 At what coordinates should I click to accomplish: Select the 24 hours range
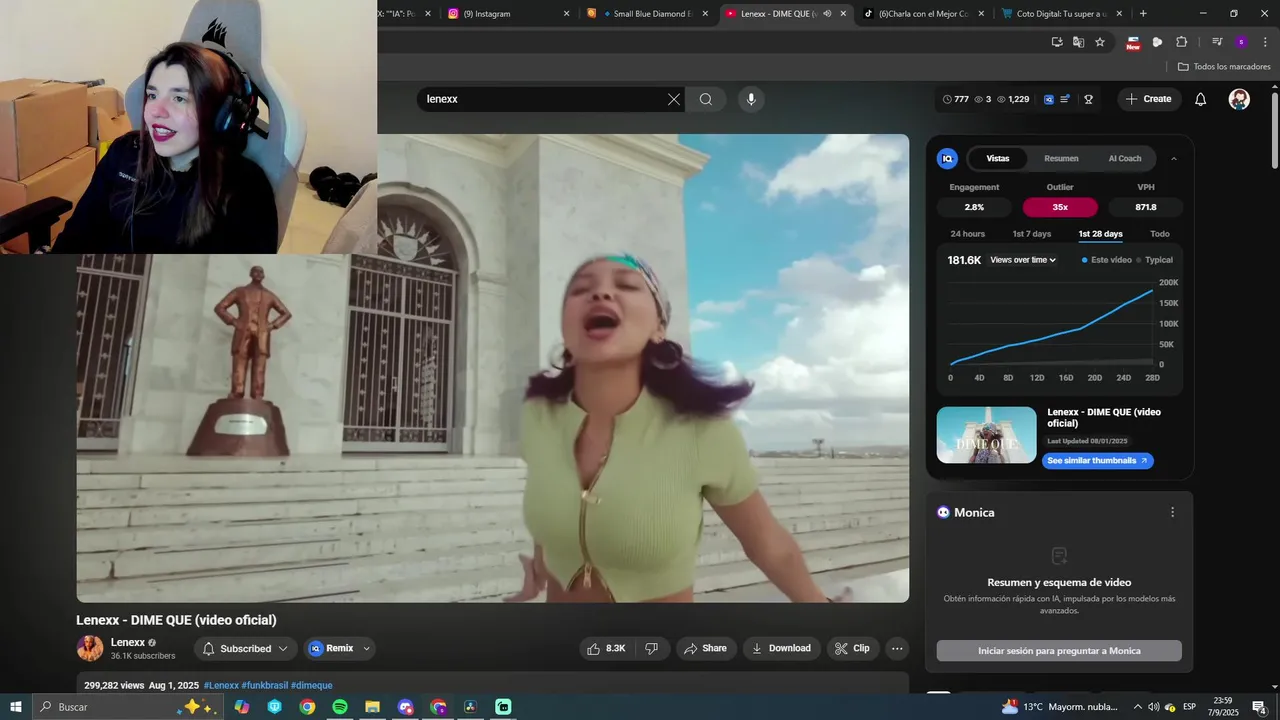click(x=967, y=234)
